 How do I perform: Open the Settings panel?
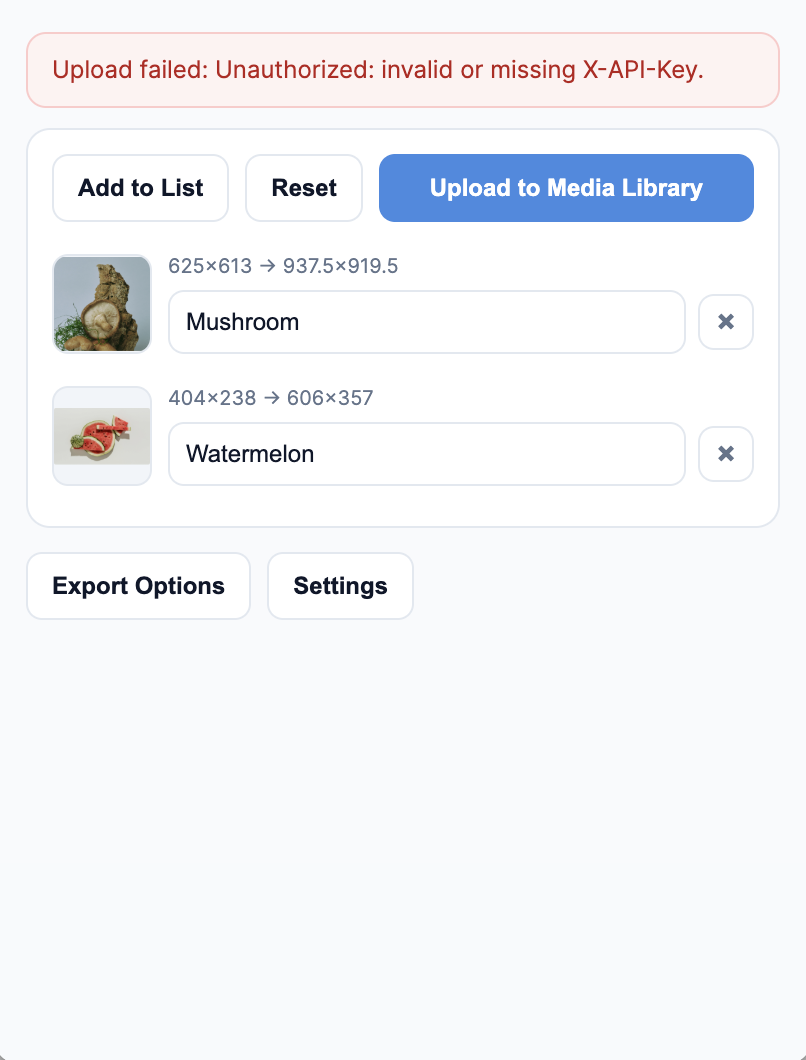coord(340,586)
